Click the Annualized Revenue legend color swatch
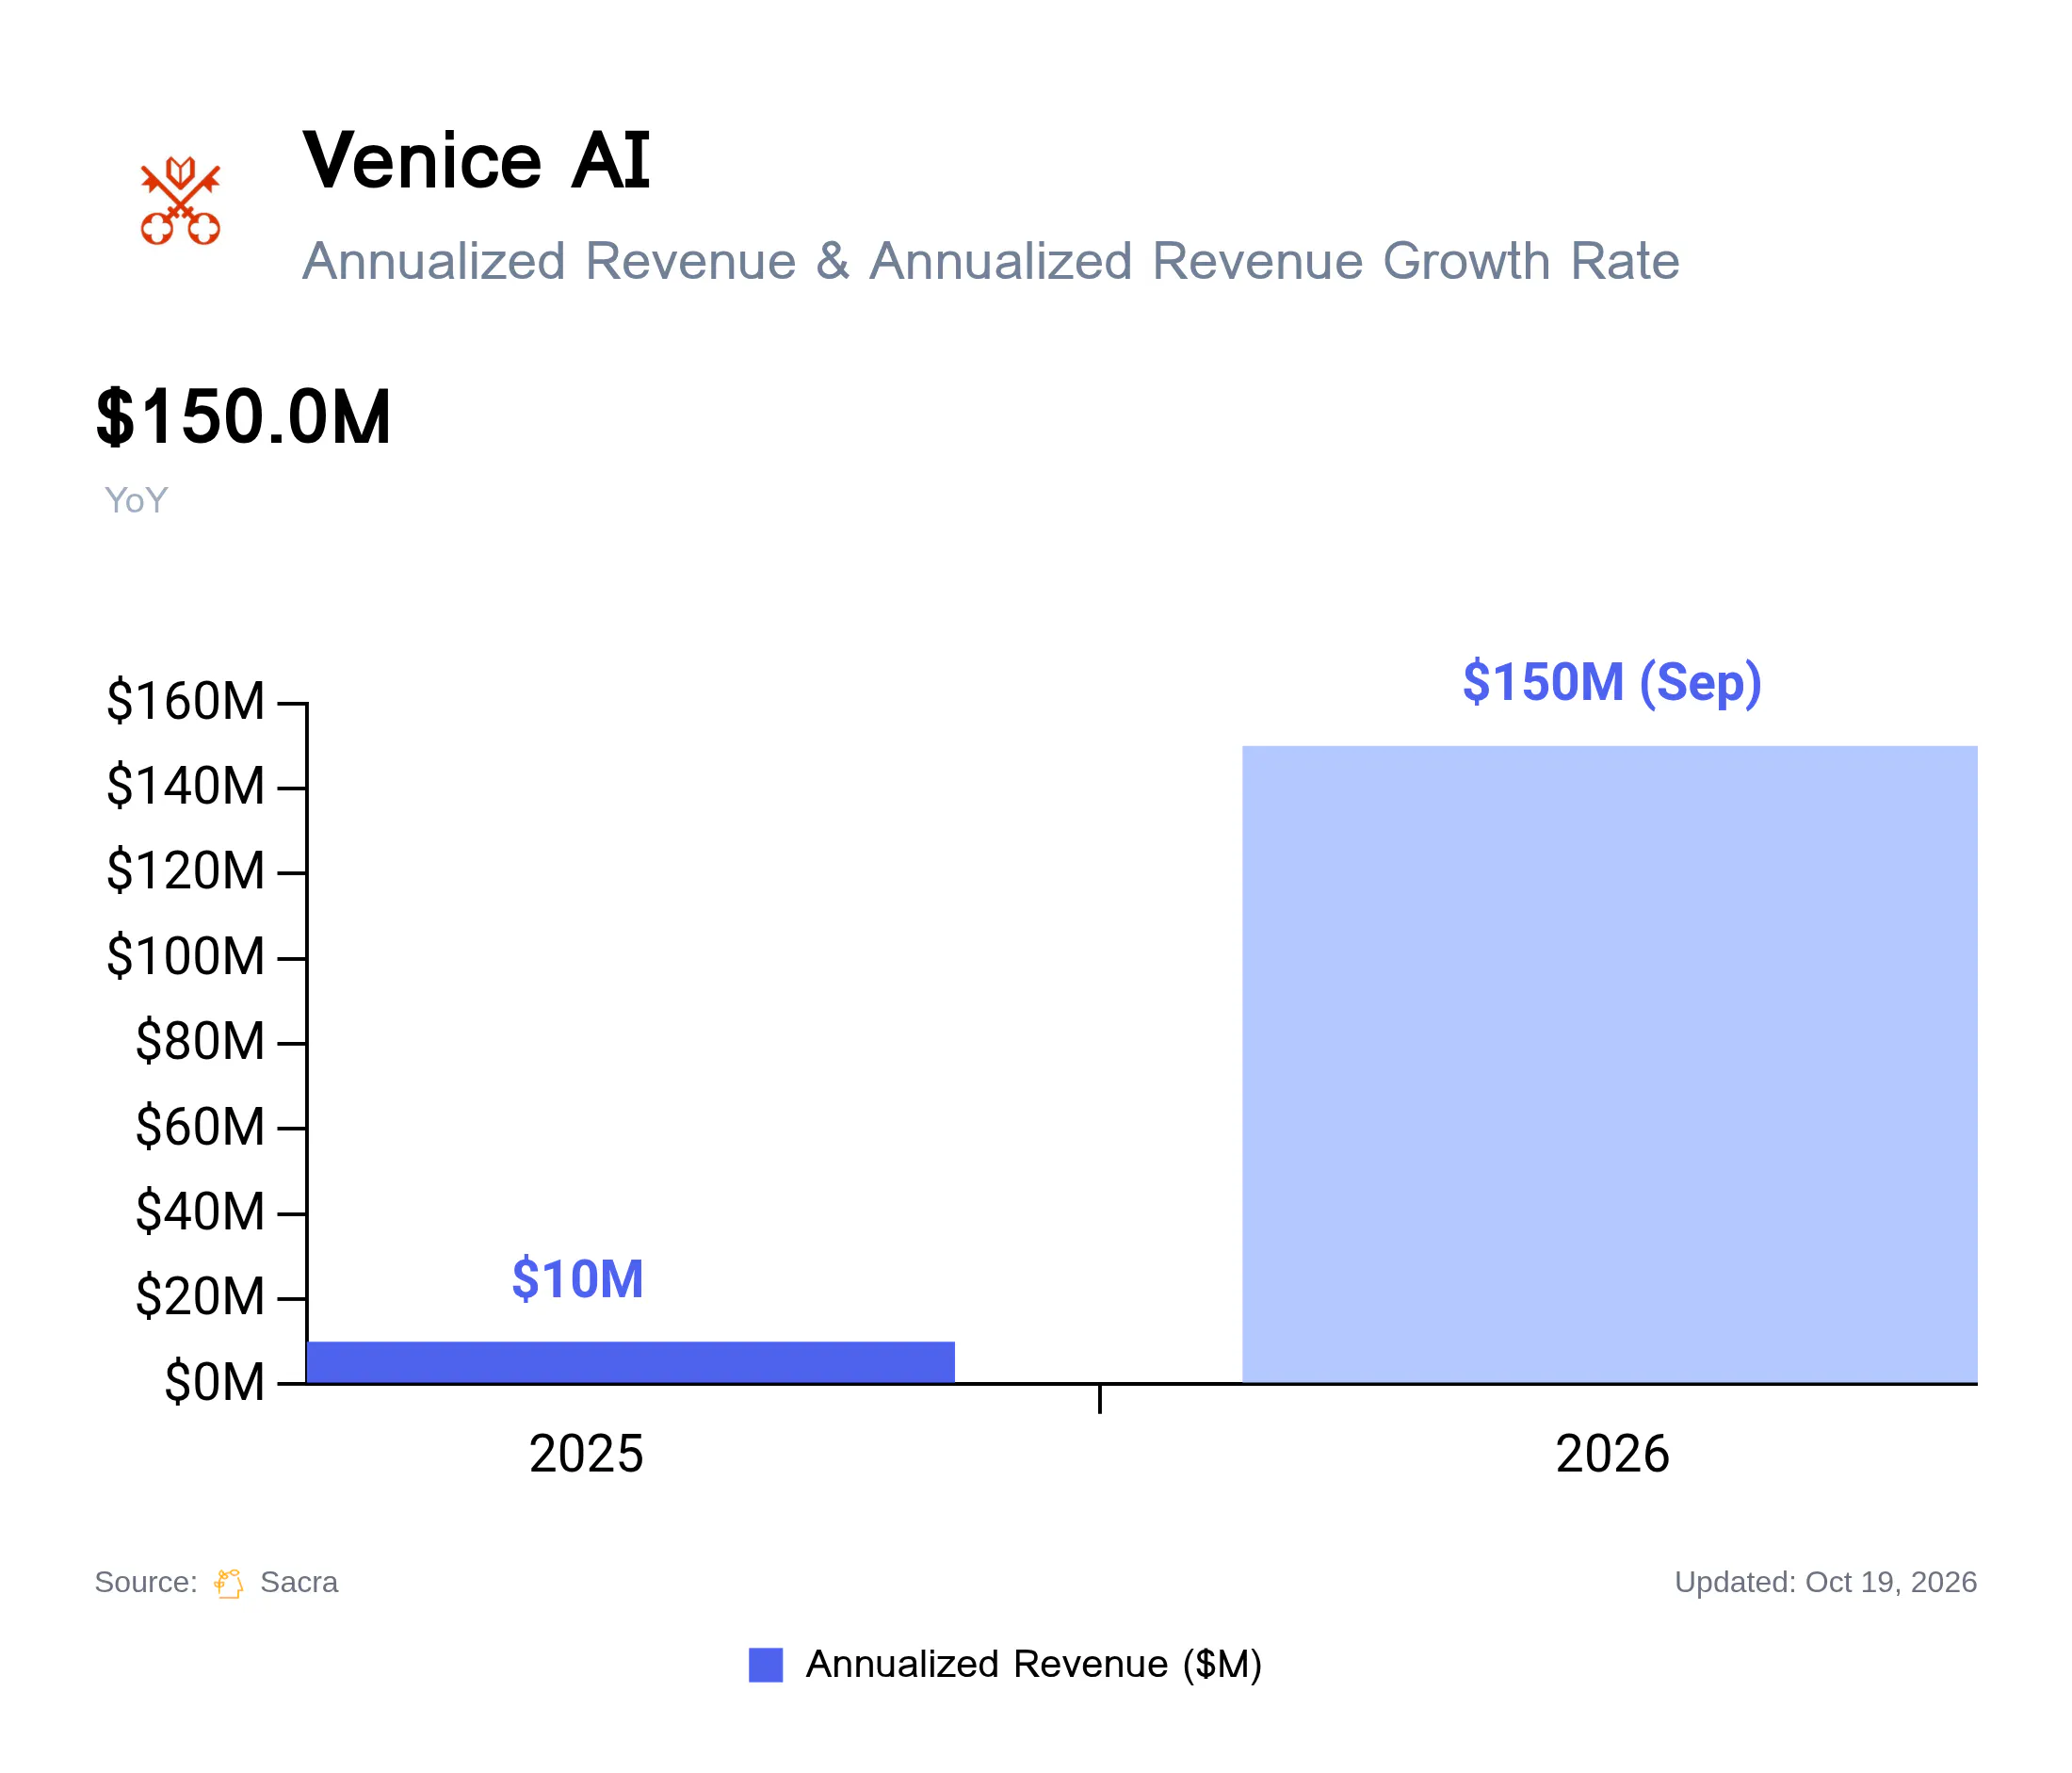Image resolution: width=2072 pixels, height=1773 pixels. click(x=765, y=1665)
